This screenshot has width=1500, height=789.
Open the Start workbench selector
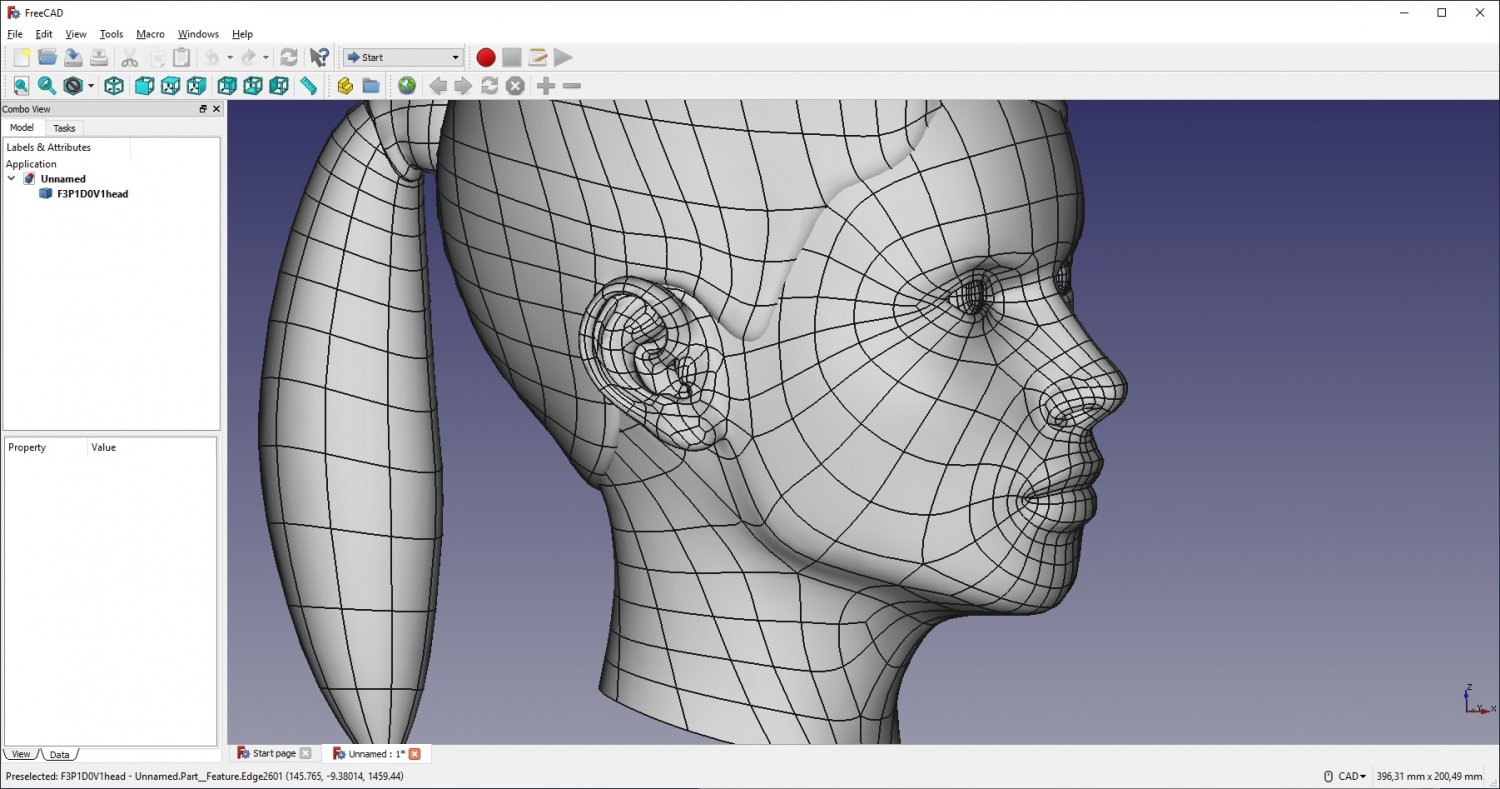pos(402,57)
